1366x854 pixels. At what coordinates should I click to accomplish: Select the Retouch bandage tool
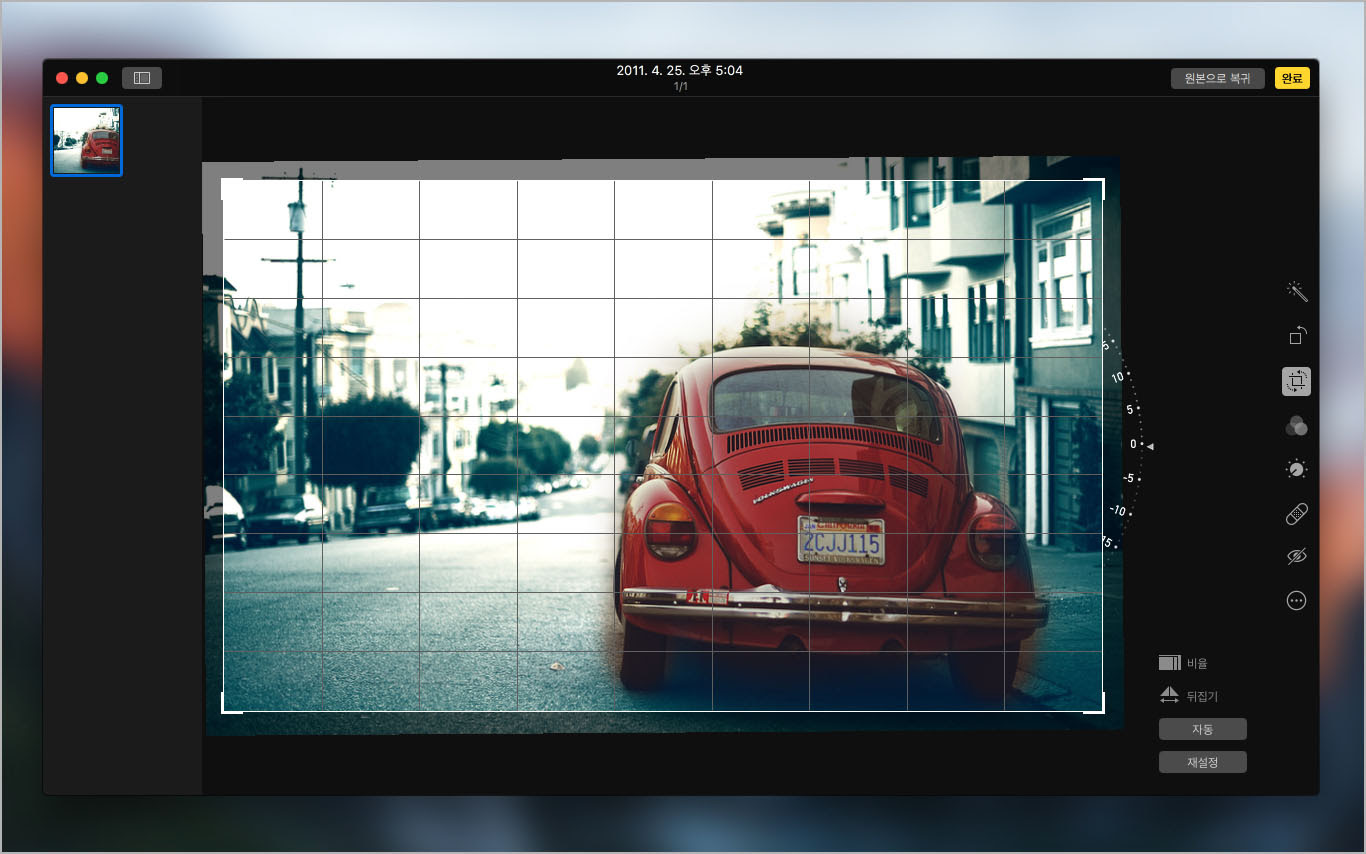pyautogui.click(x=1297, y=514)
